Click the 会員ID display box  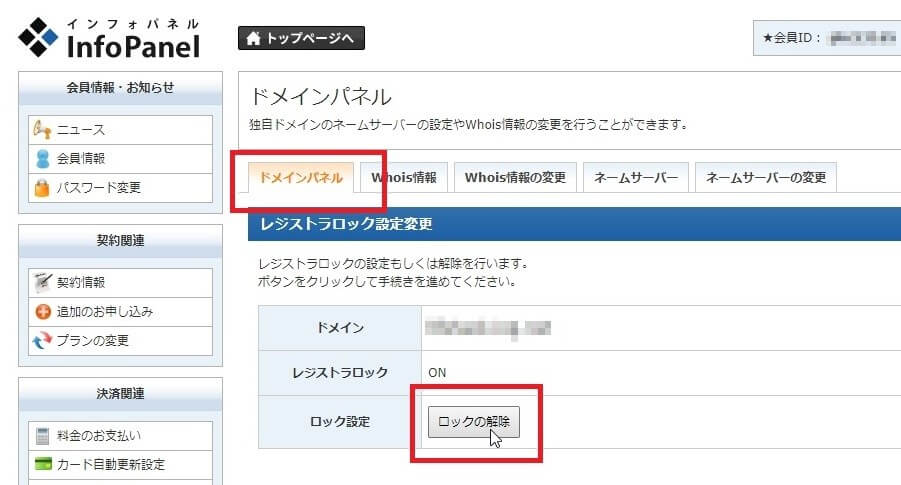tap(827, 38)
